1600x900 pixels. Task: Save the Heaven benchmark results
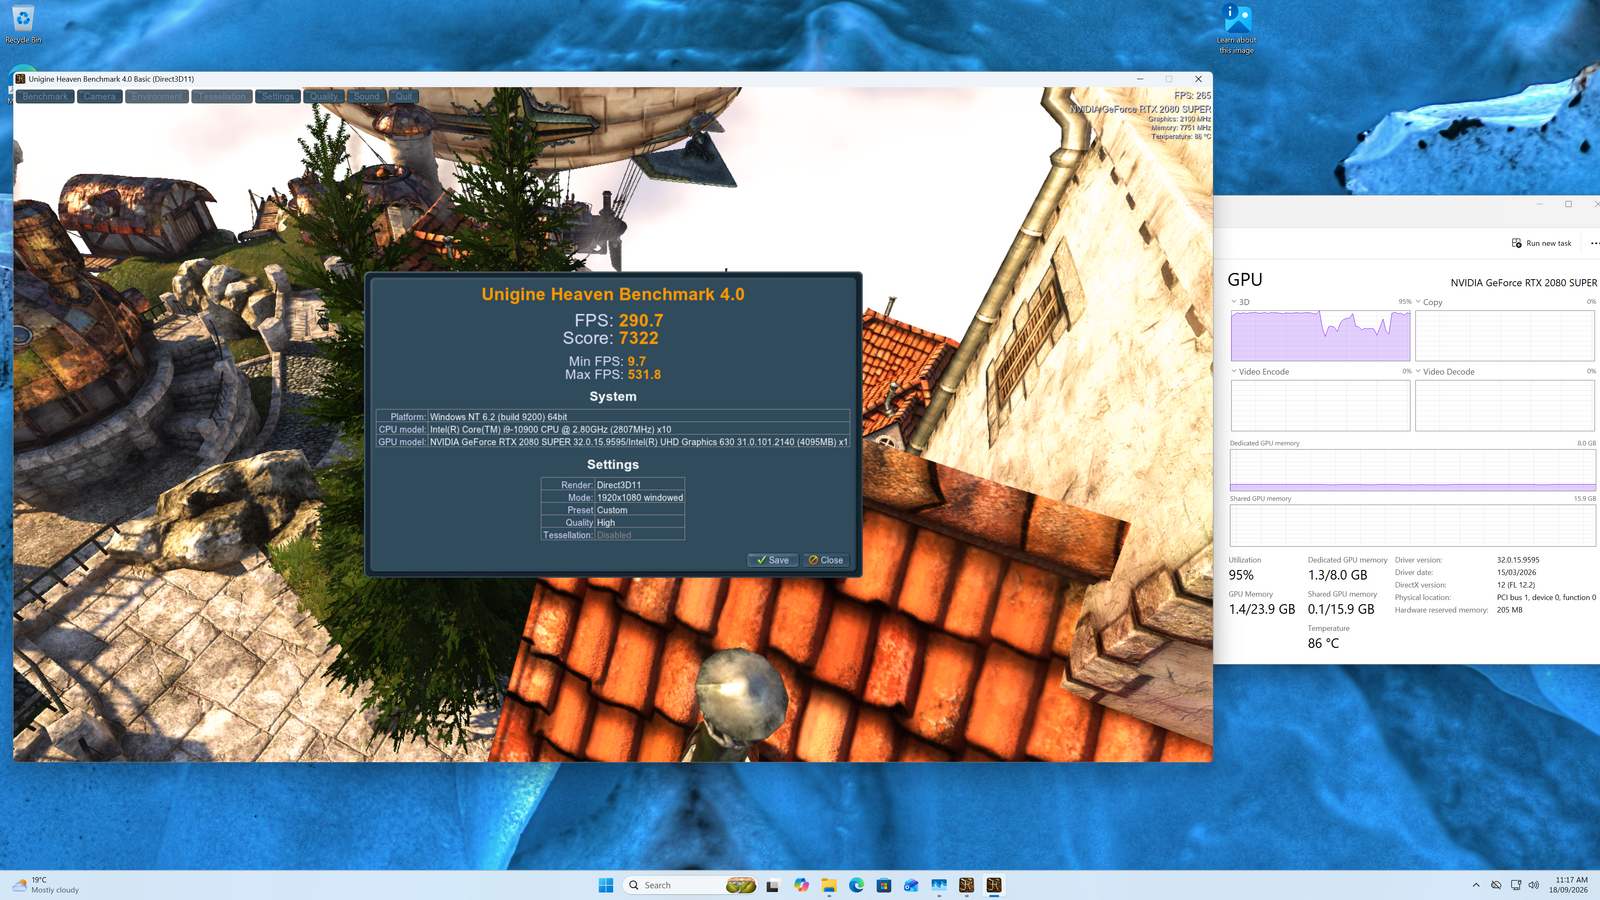[772, 560]
